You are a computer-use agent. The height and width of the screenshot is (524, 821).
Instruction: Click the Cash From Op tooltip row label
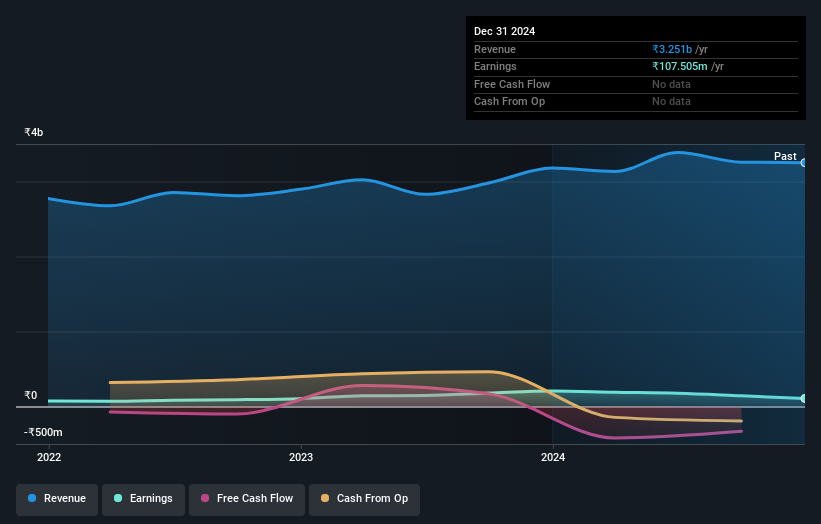click(x=509, y=102)
